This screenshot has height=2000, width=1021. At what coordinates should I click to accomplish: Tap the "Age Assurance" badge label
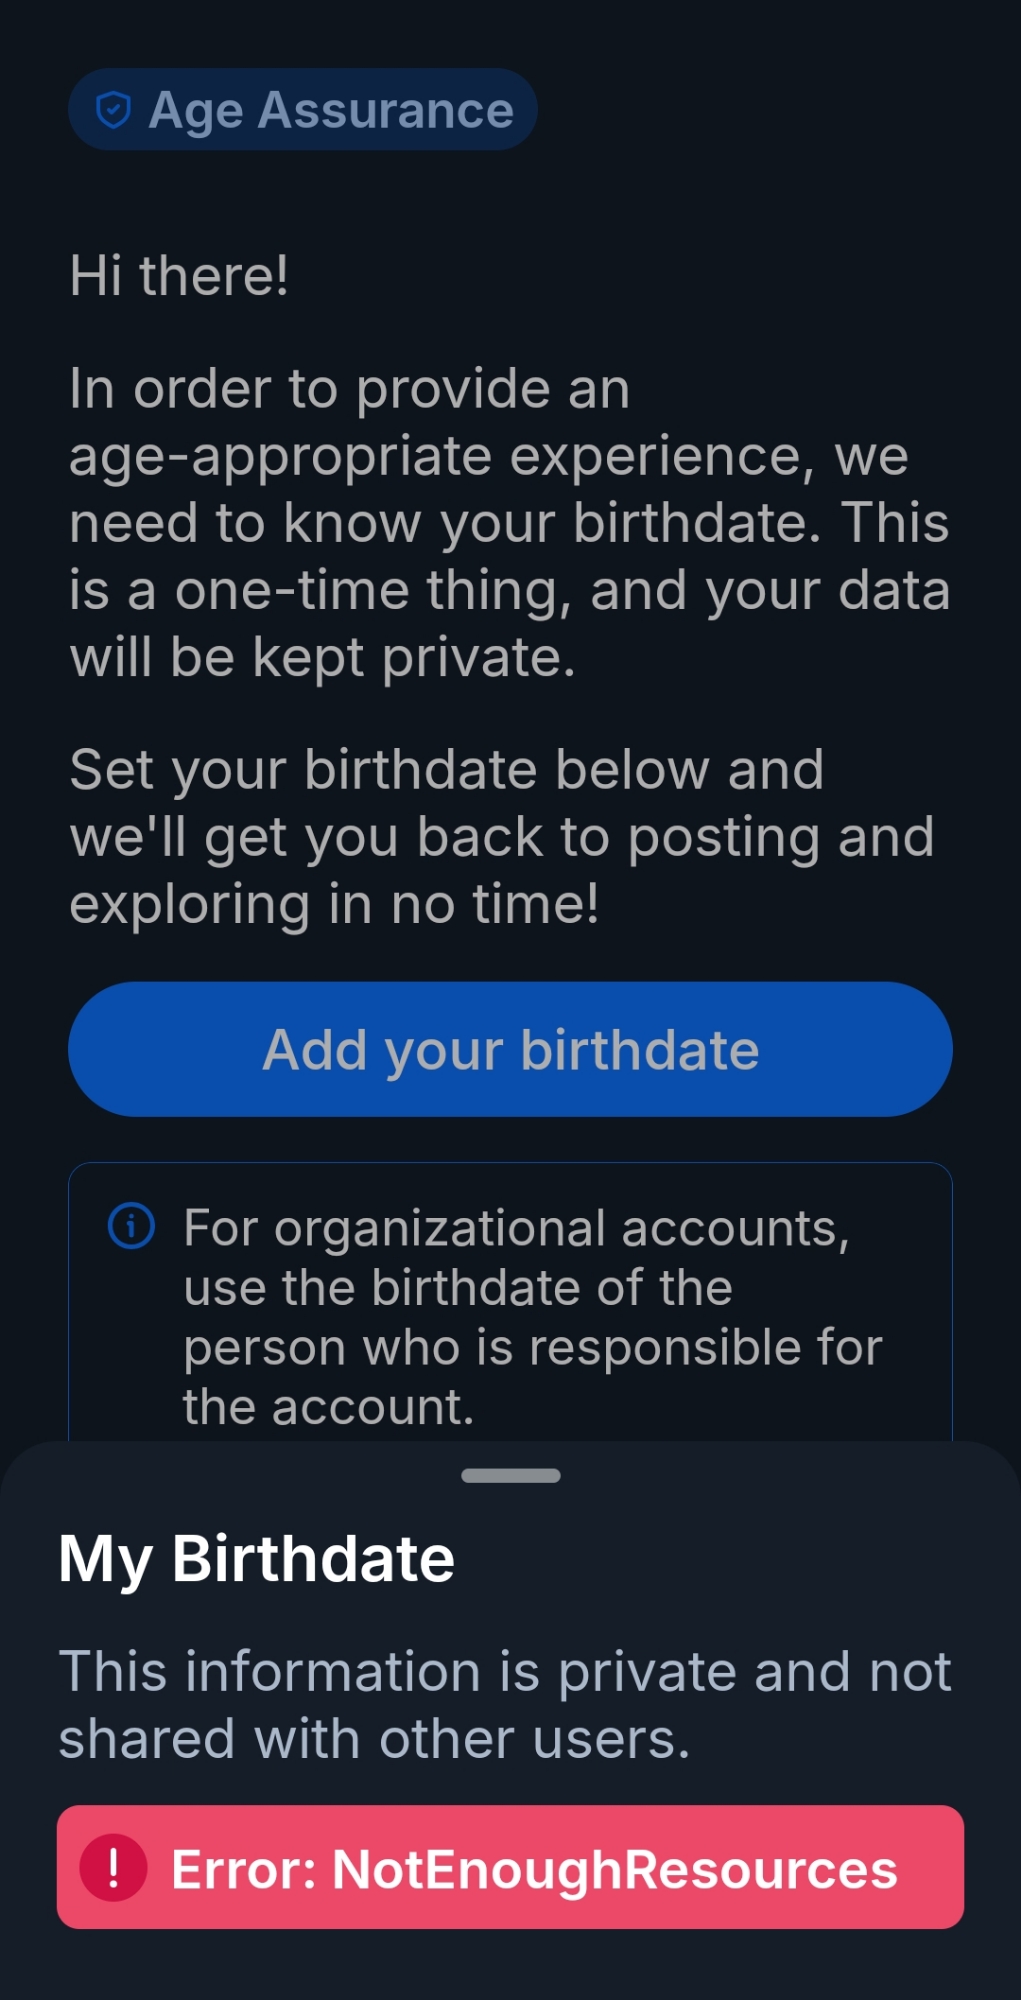[330, 110]
